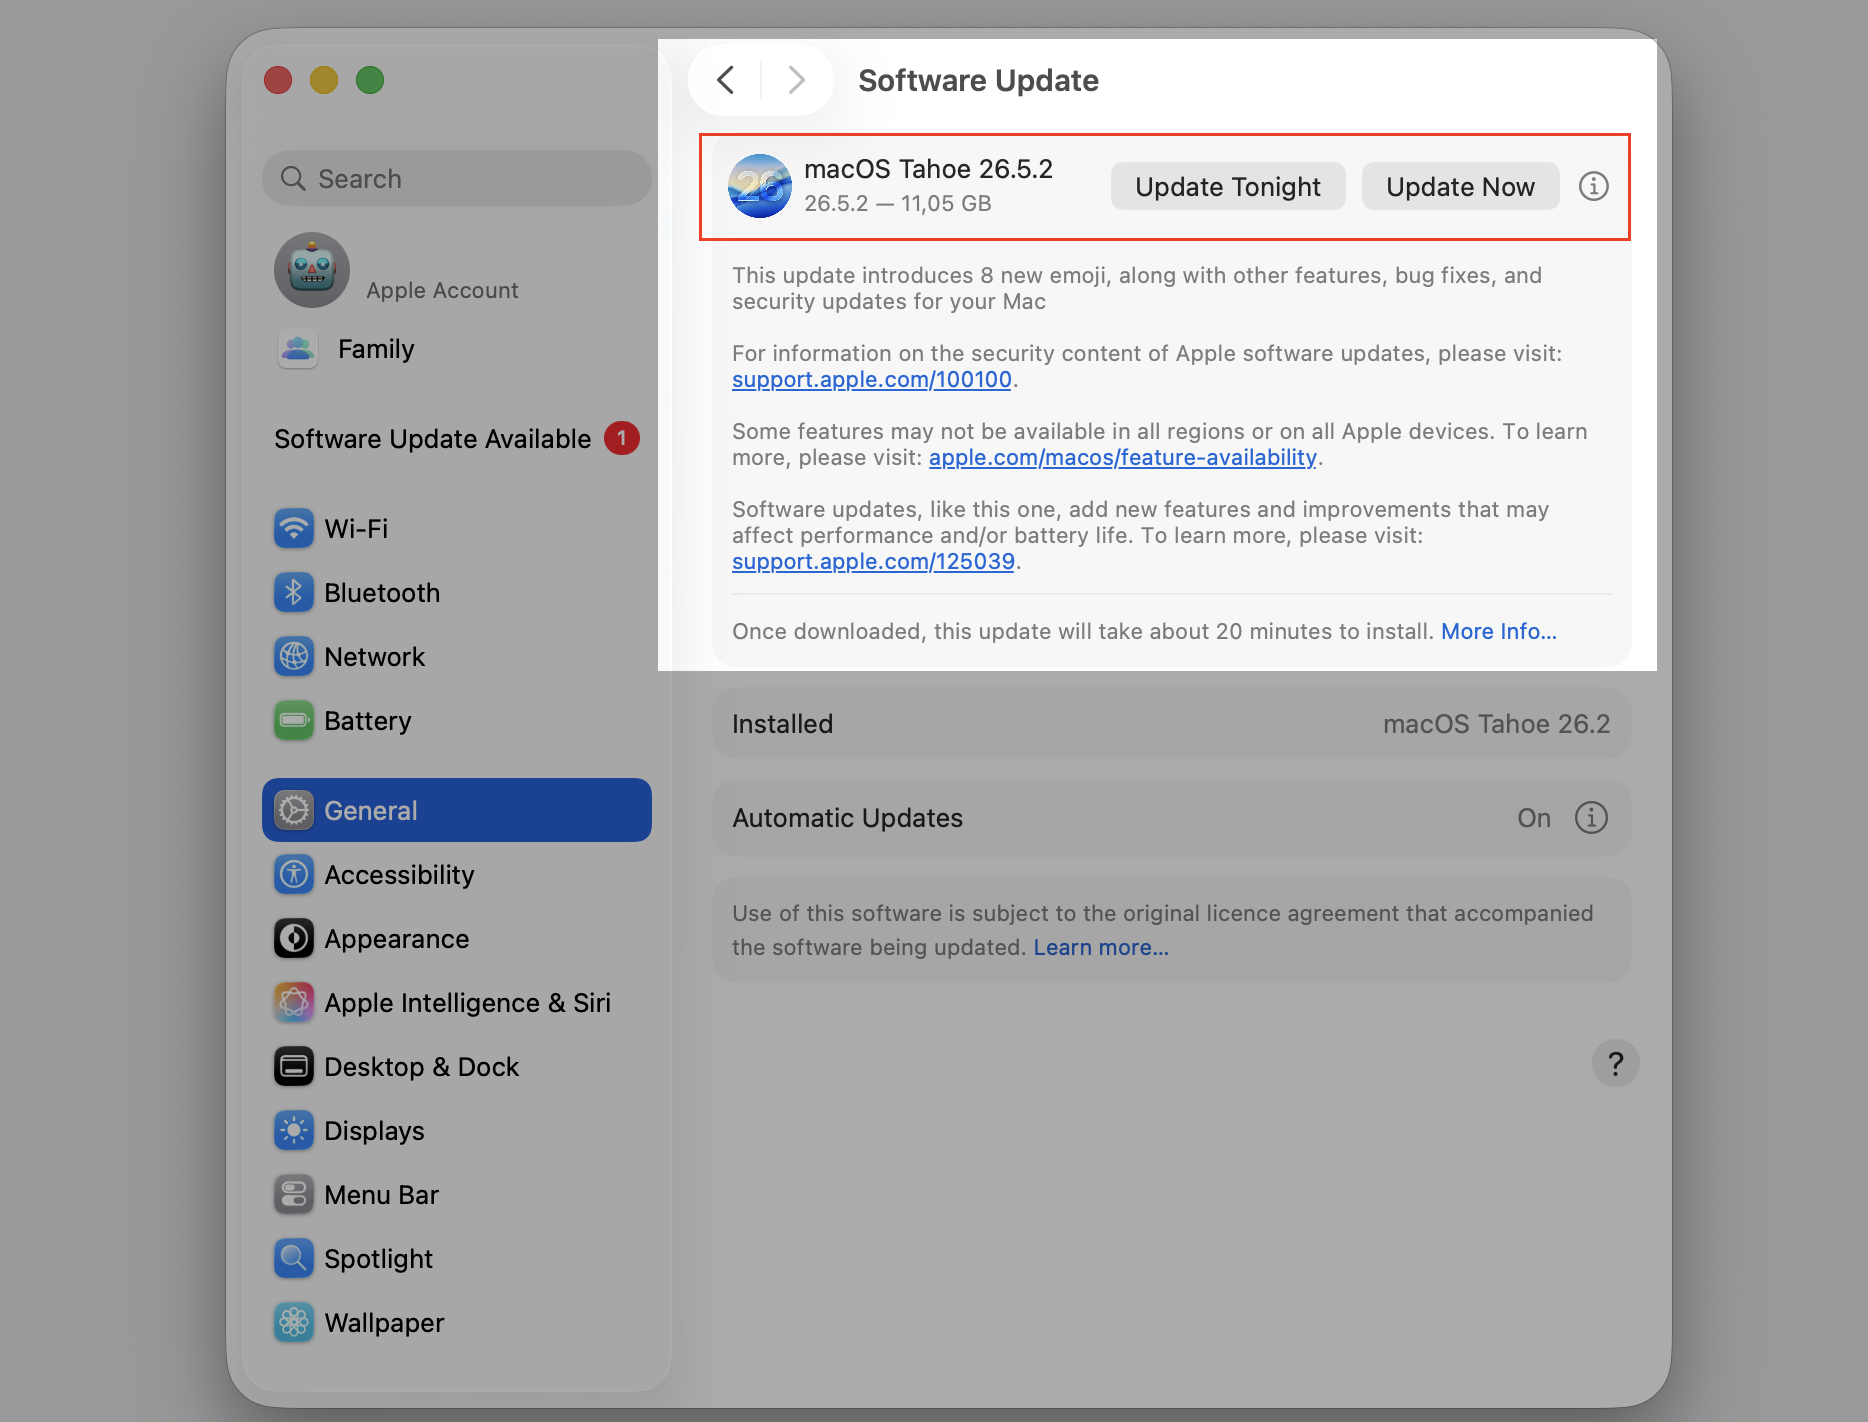Open Spotlight settings
1868x1422 pixels.
point(457,1258)
